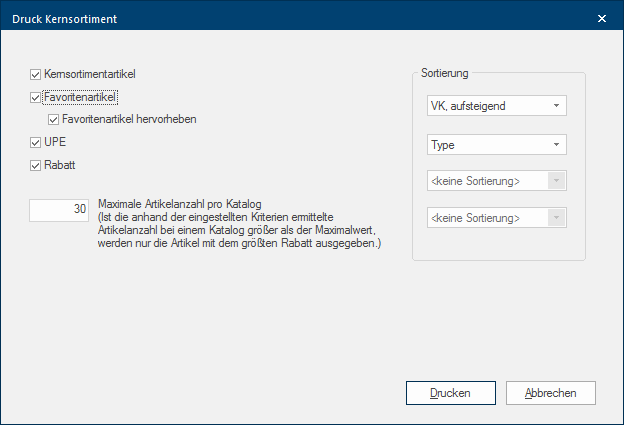Click the 'Sortierung' group heading
Image resolution: width=624 pixels, height=425 pixels.
[x=445, y=72]
